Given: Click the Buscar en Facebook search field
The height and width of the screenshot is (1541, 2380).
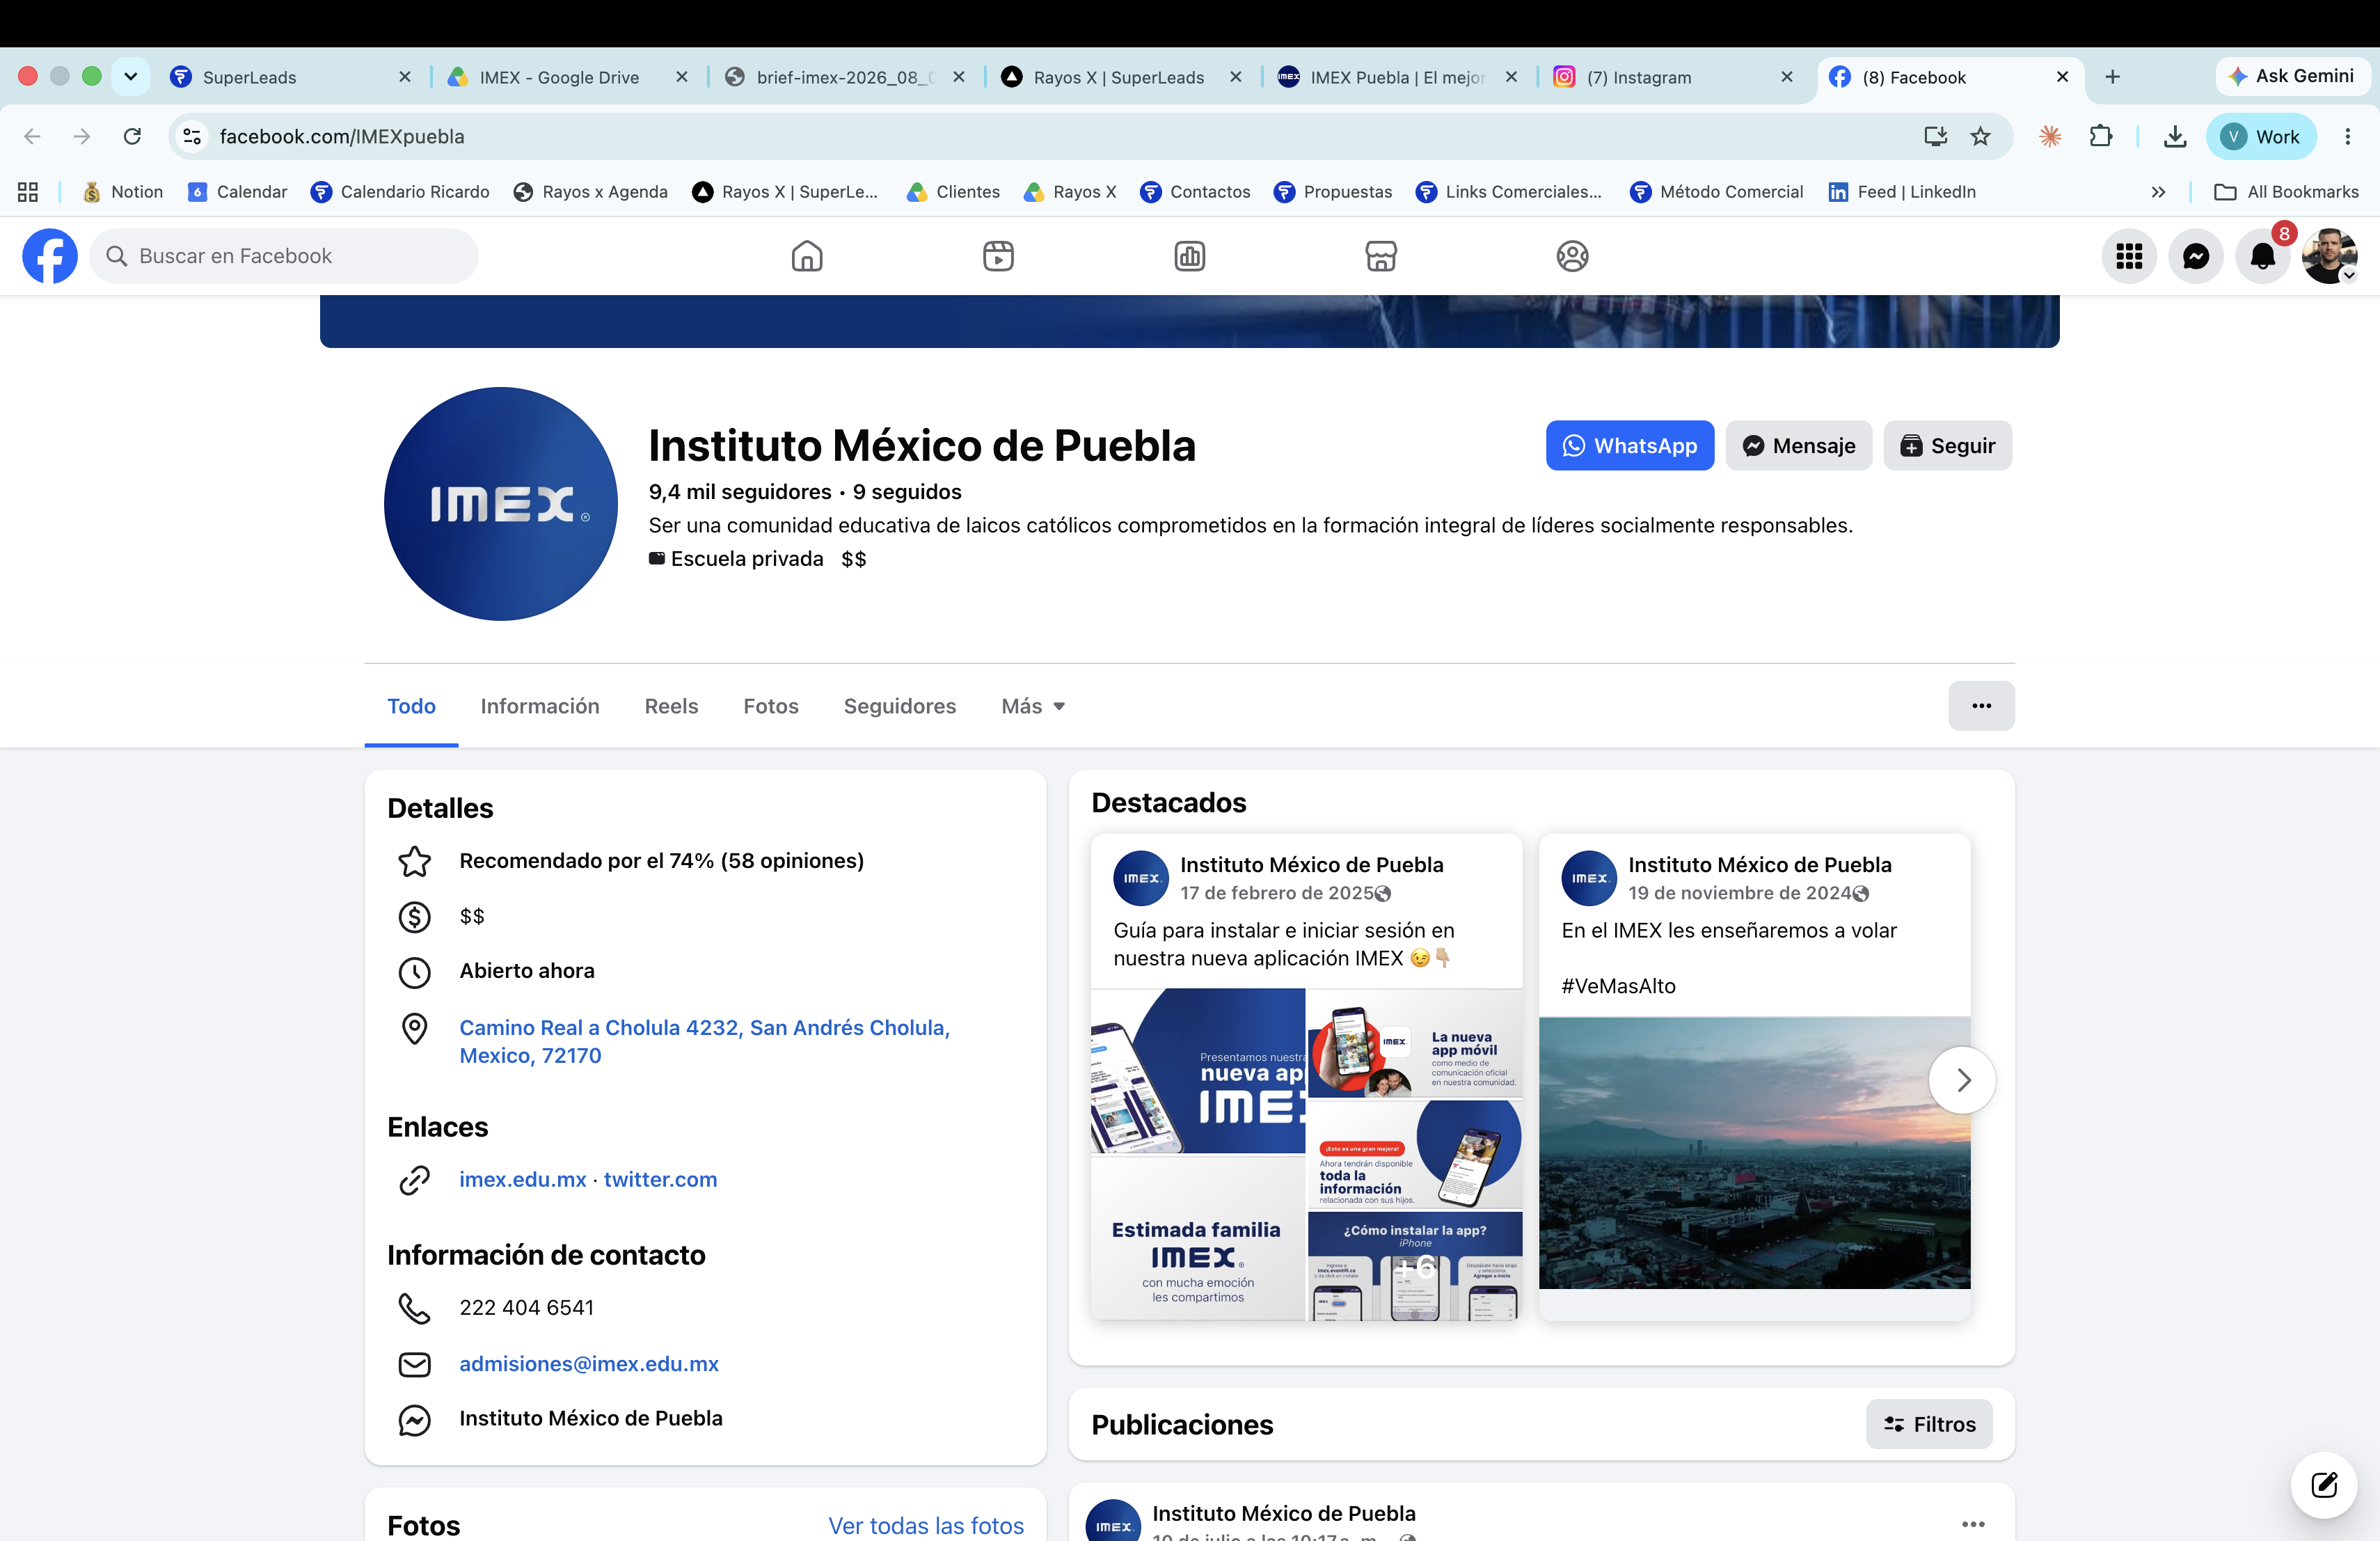Looking at the screenshot, I should pos(284,256).
